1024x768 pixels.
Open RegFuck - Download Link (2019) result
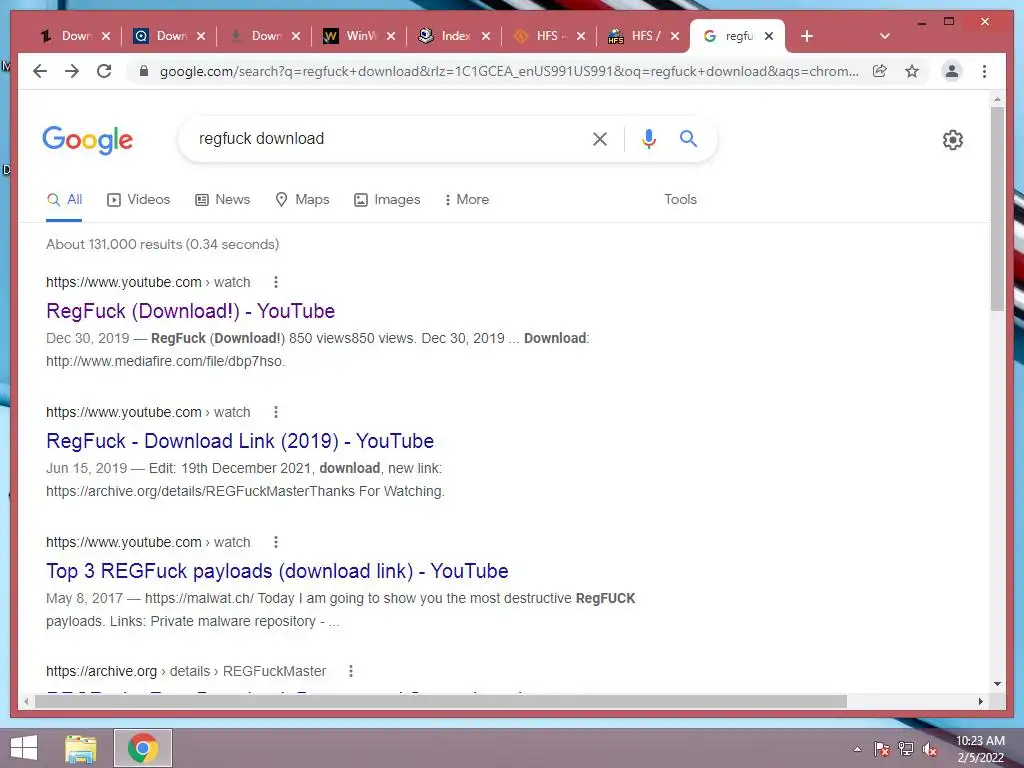pyautogui.click(x=240, y=441)
